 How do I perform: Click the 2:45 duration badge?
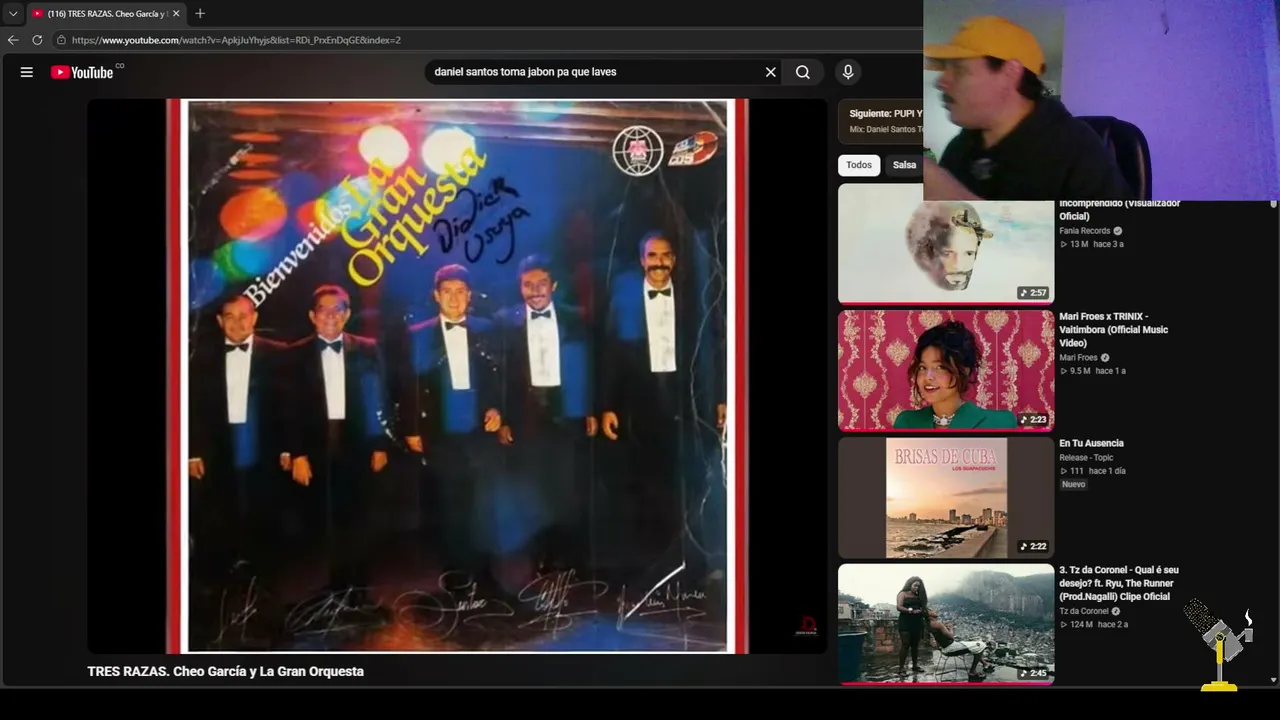(x=1034, y=674)
